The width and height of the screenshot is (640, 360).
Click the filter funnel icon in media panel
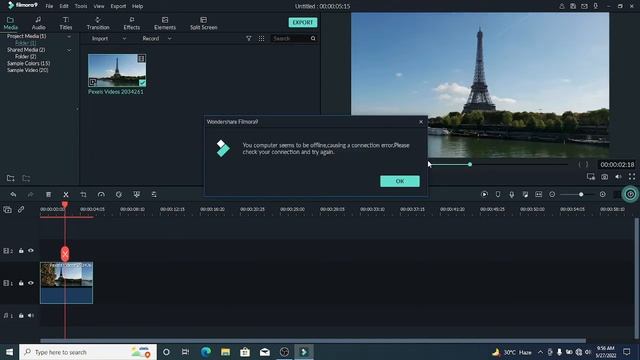coord(249,38)
